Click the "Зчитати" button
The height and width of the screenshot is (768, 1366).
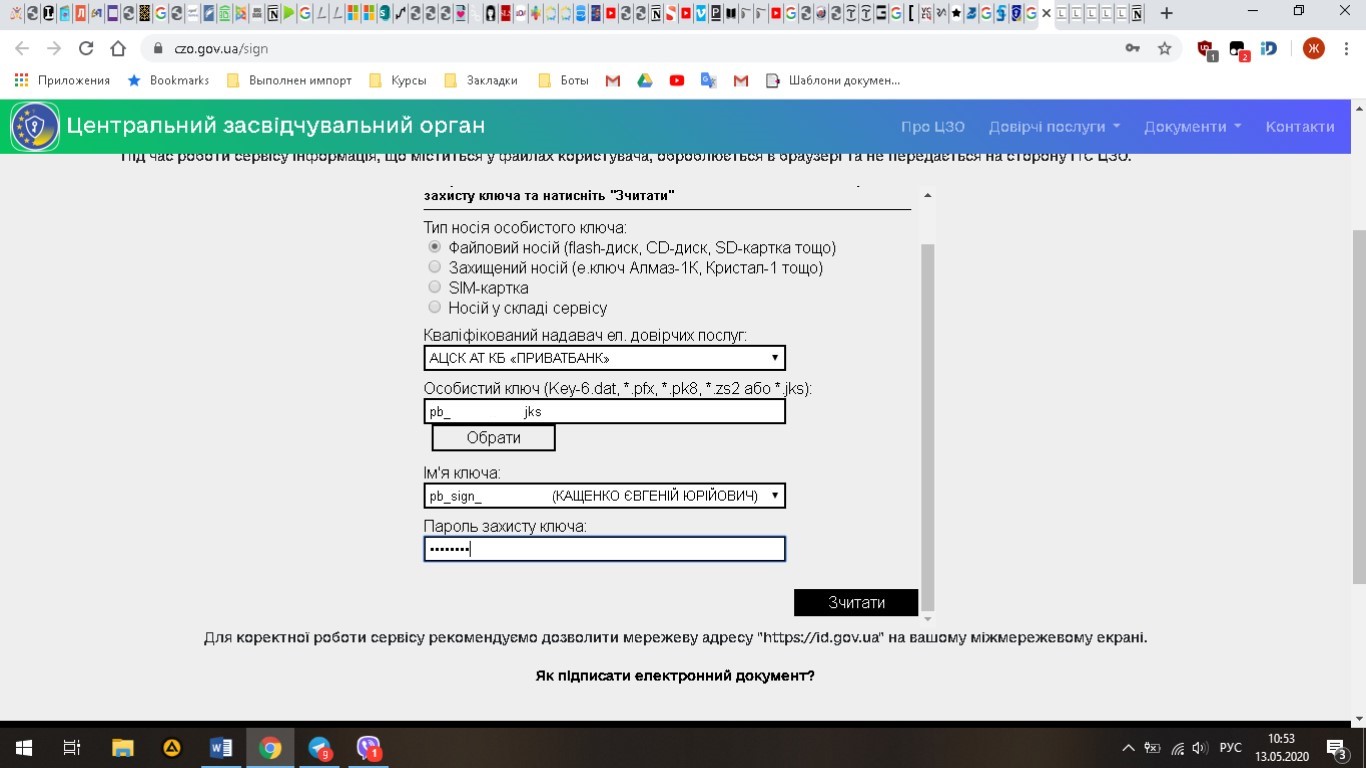856,602
